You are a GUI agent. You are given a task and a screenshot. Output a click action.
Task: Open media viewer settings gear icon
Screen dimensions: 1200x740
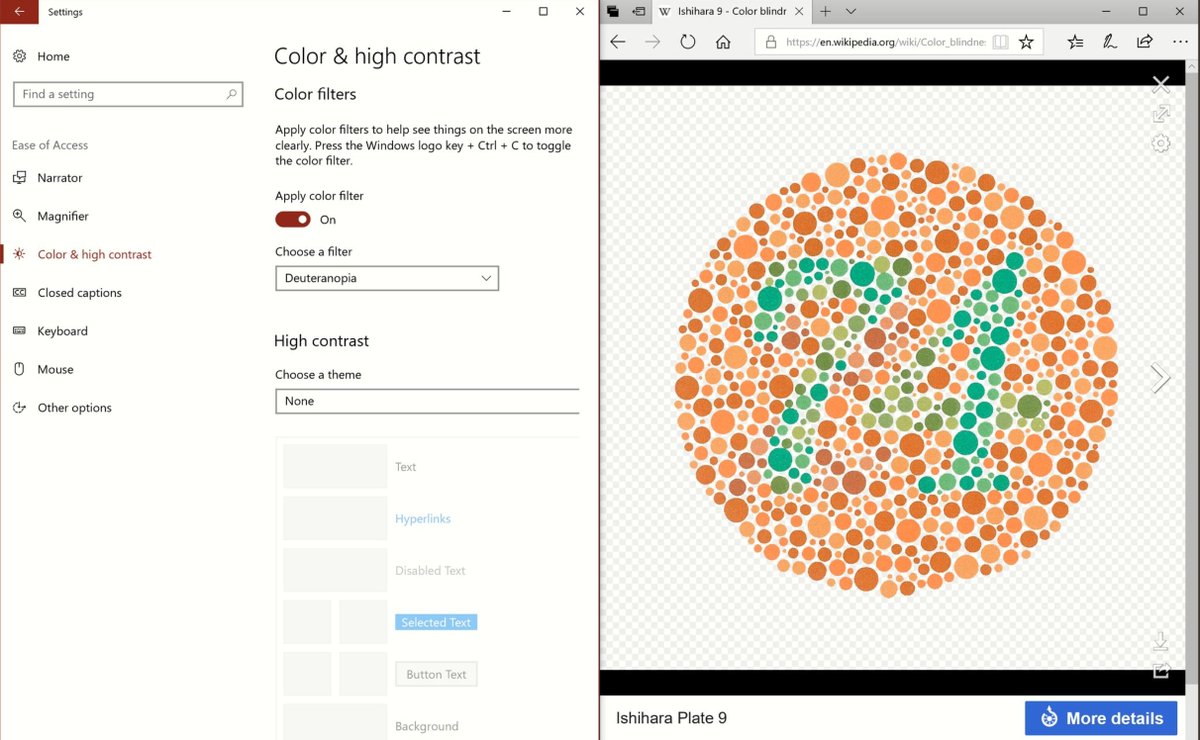(x=1161, y=143)
